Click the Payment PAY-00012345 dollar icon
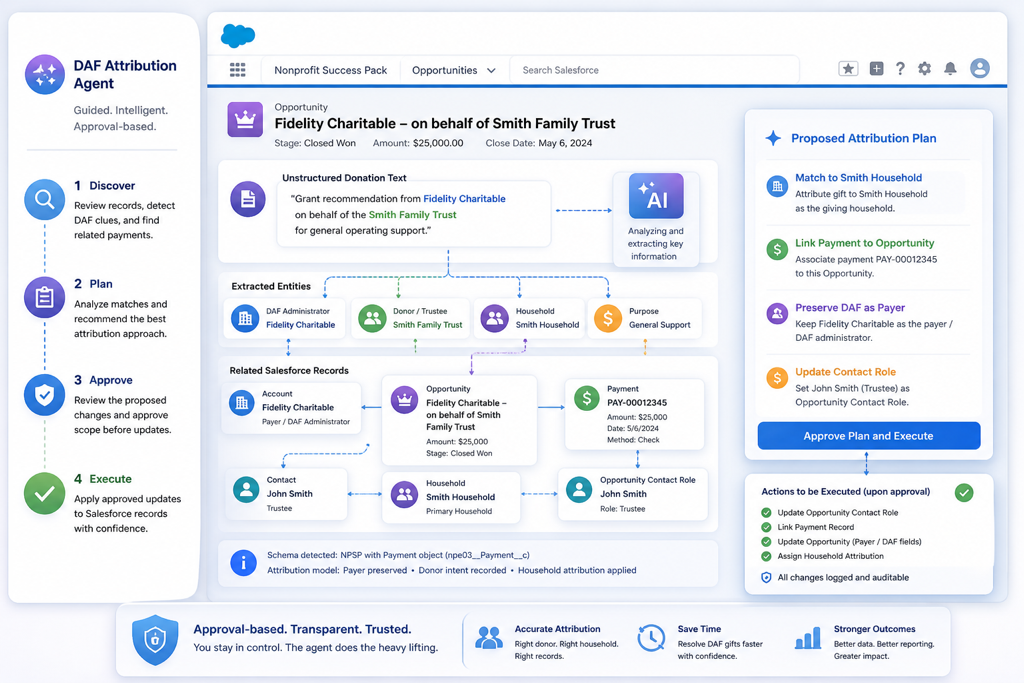Image resolution: width=1024 pixels, height=683 pixels. [x=586, y=398]
